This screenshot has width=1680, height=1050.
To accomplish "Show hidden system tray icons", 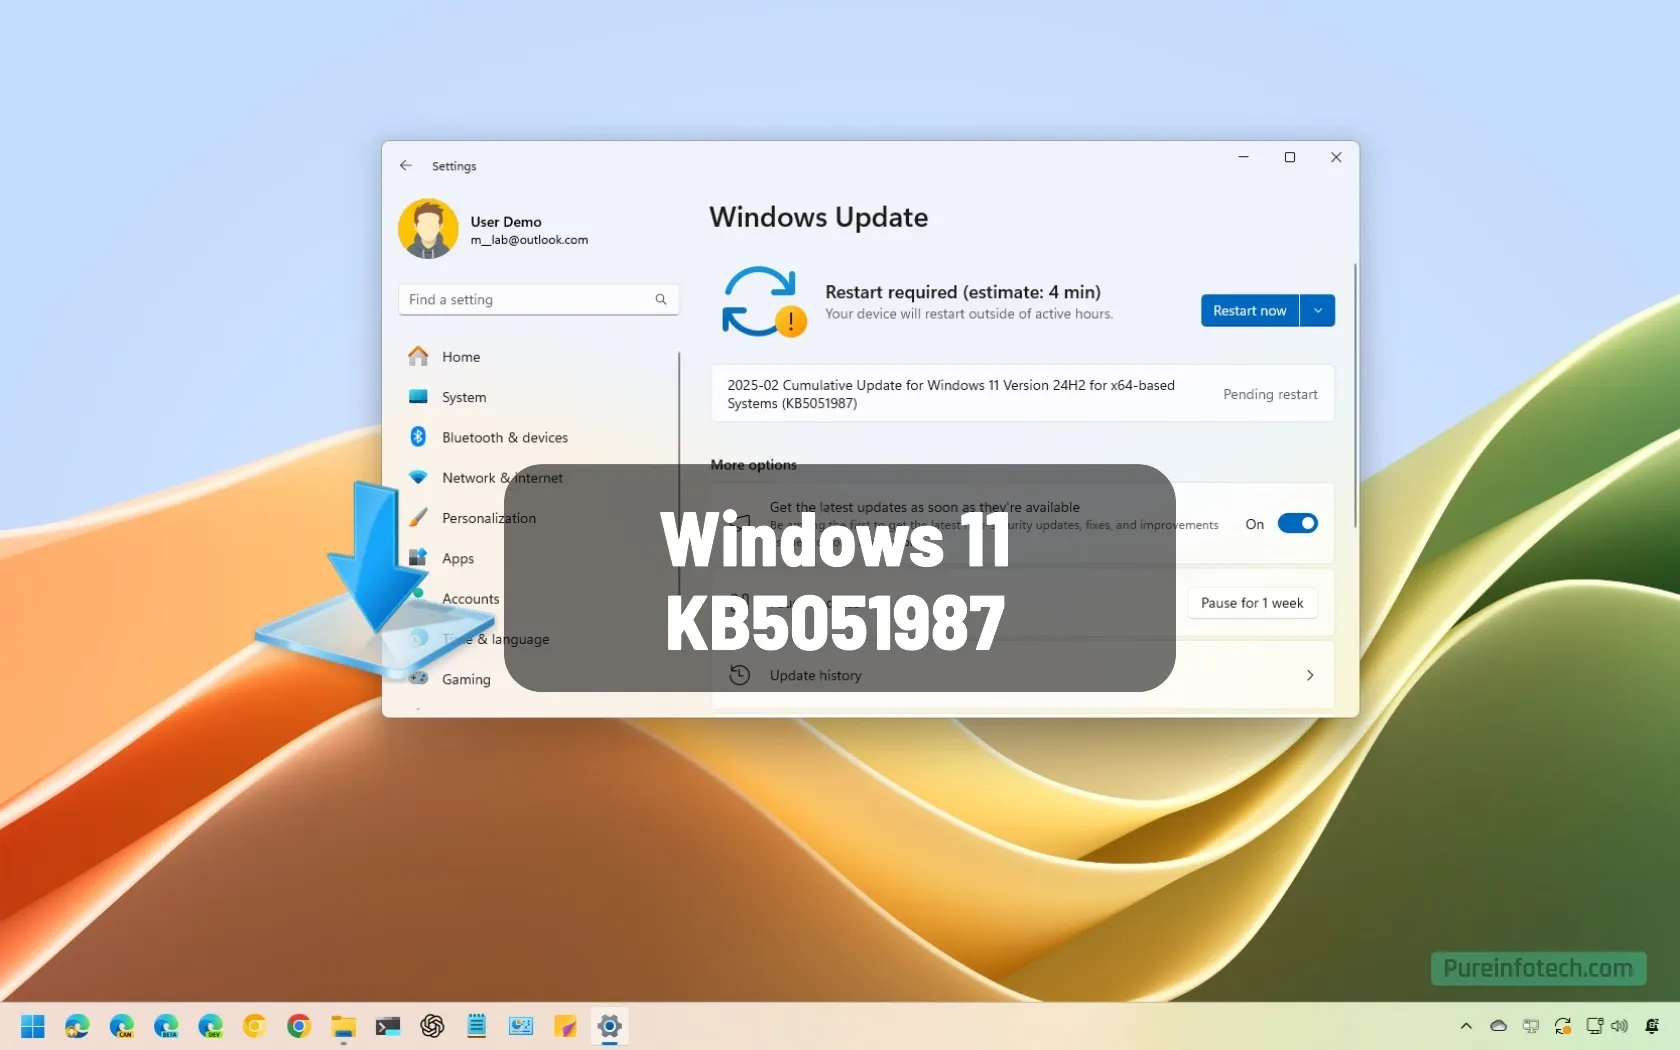I will tap(1466, 1026).
